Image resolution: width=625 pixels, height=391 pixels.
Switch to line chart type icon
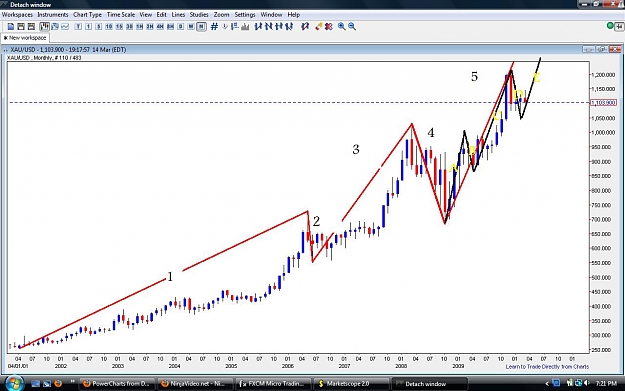point(65,27)
